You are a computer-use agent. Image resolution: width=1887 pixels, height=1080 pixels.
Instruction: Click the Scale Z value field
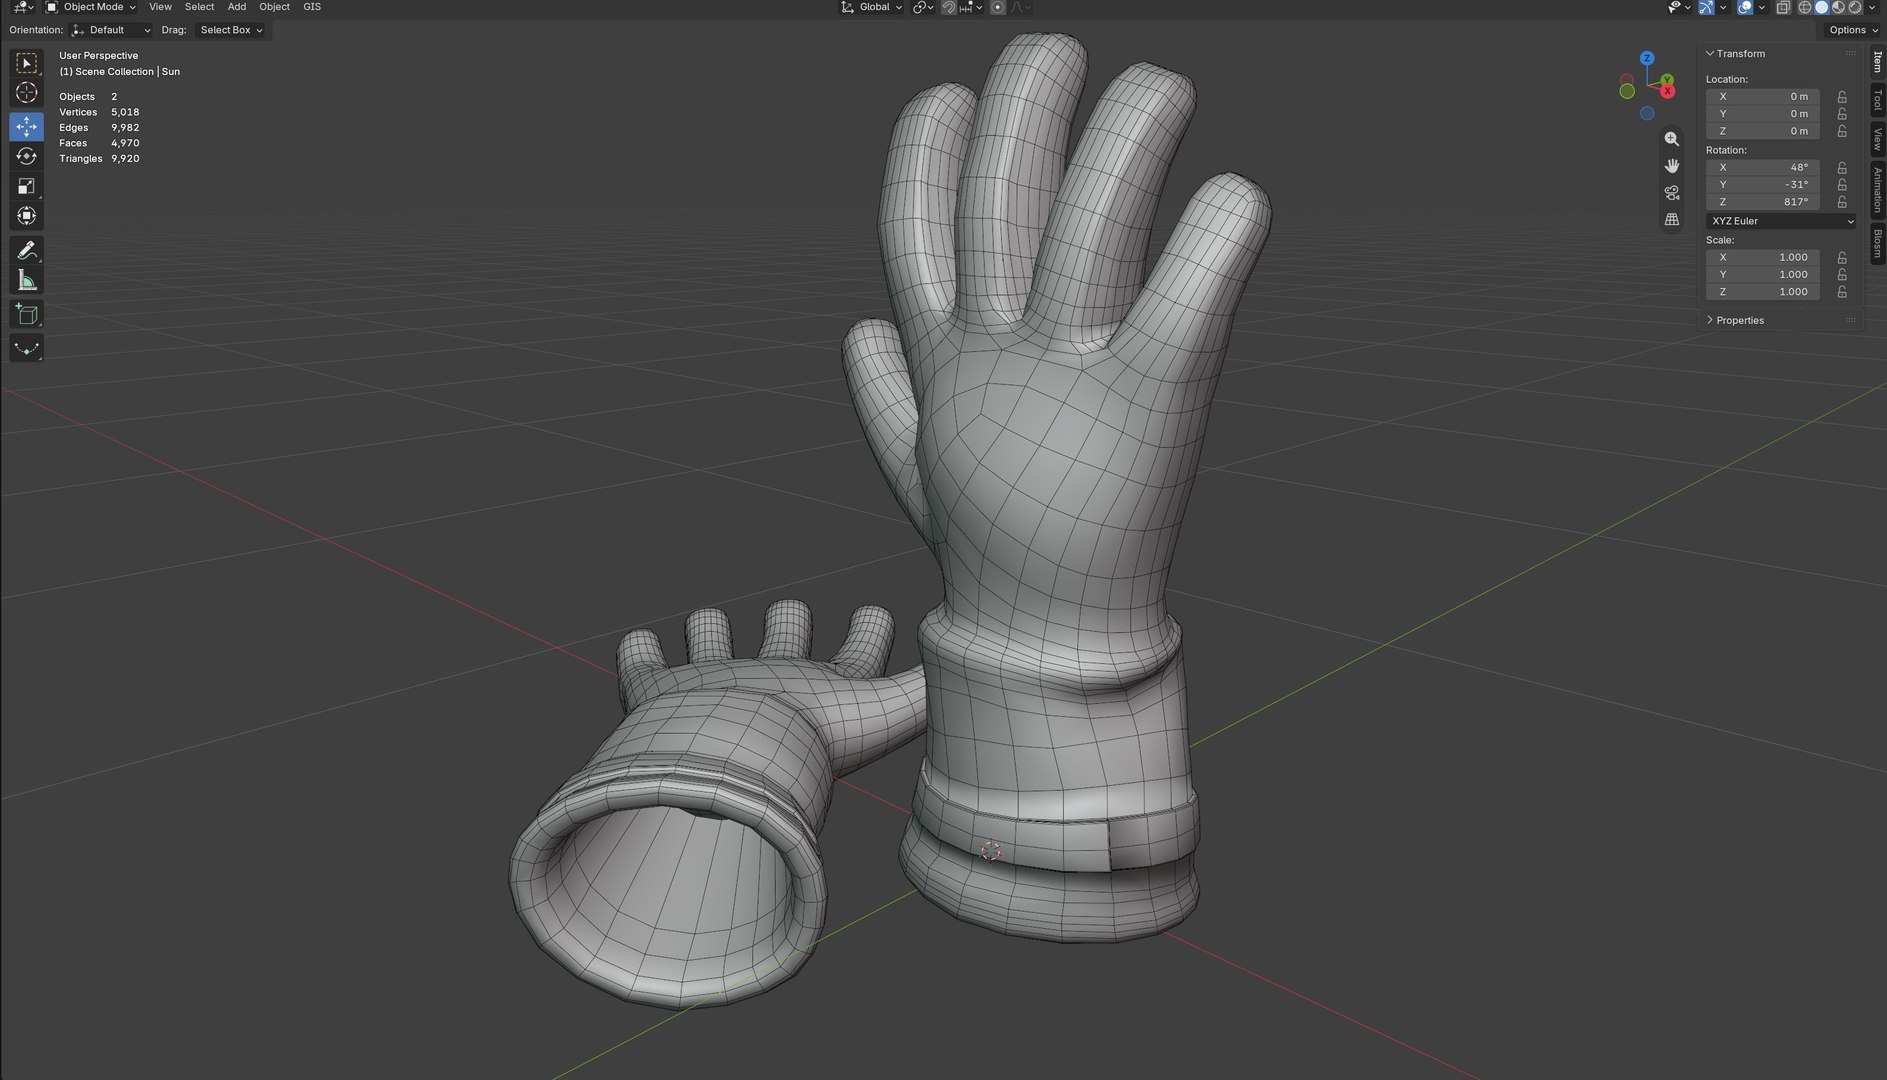[1762, 292]
